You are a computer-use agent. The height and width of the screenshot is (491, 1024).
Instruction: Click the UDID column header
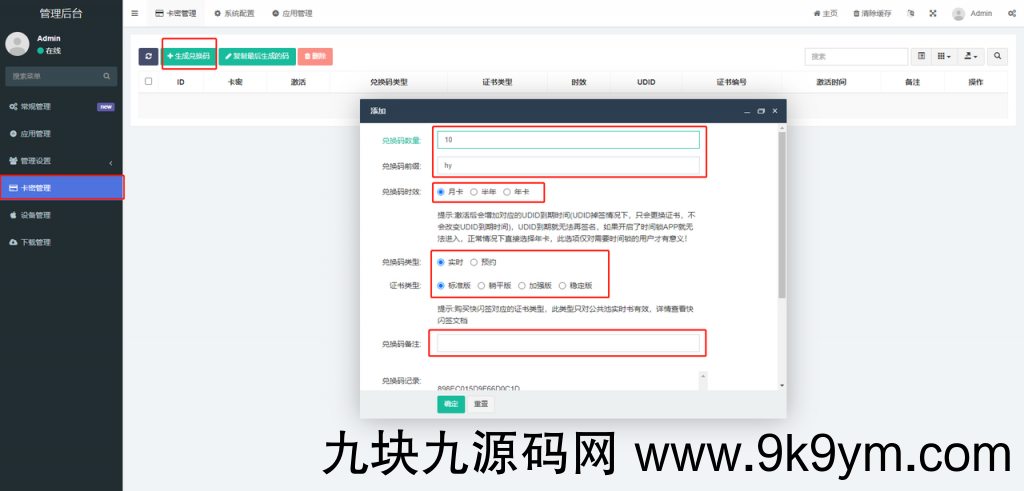tap(646, 82)
